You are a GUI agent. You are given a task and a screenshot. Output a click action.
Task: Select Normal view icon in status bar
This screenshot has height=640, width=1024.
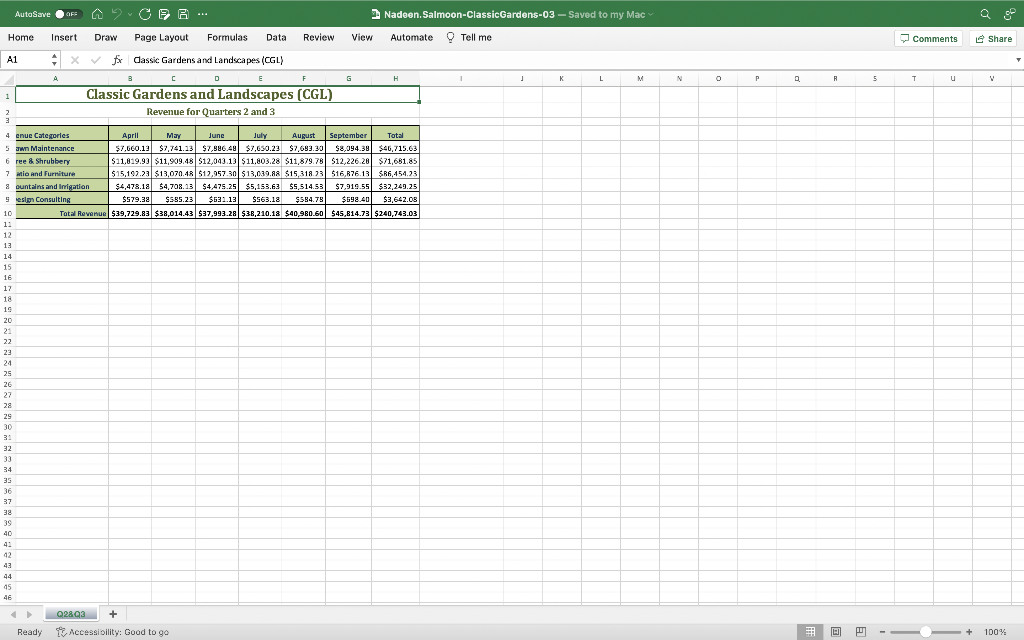point(810,632)
